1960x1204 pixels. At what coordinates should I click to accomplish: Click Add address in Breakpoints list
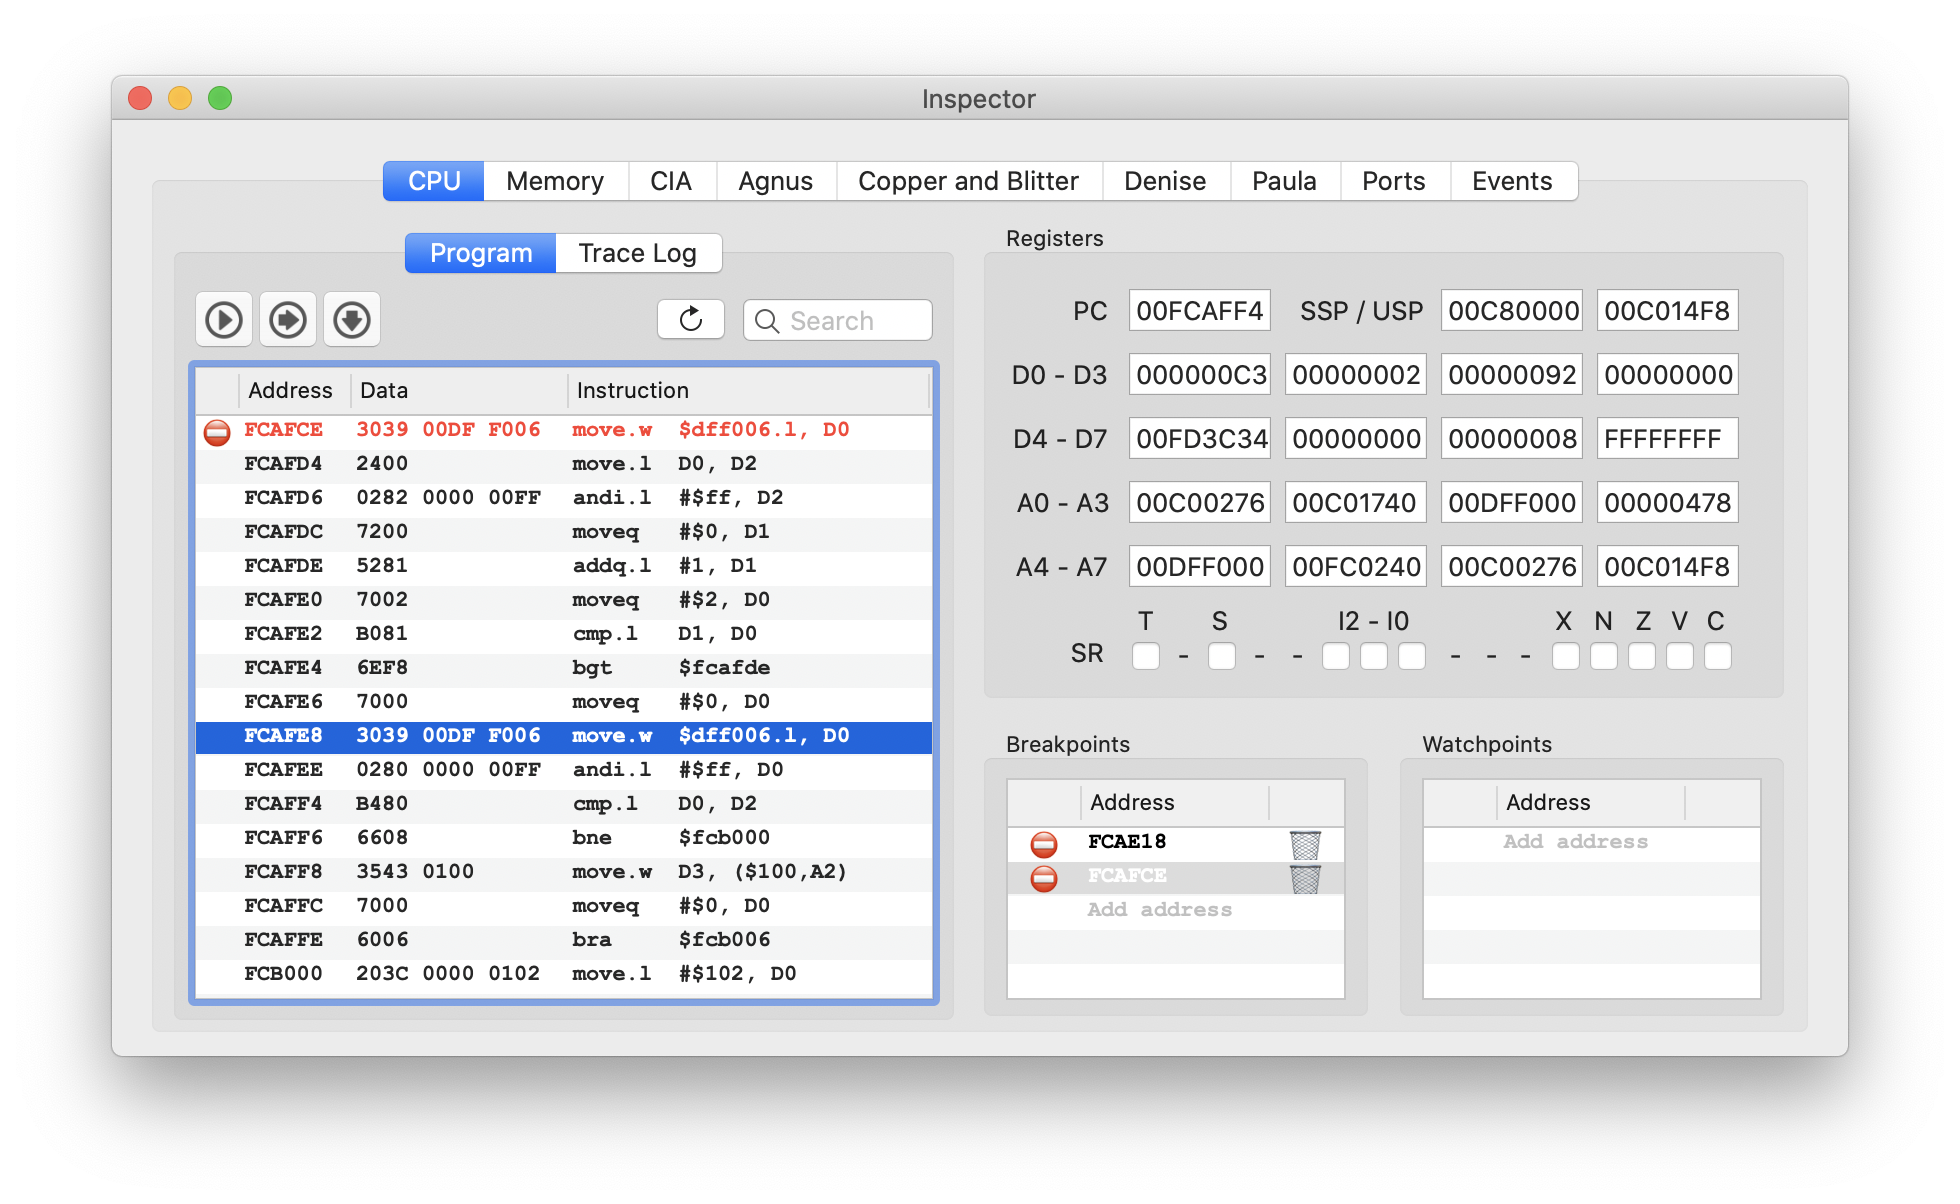1160,910
